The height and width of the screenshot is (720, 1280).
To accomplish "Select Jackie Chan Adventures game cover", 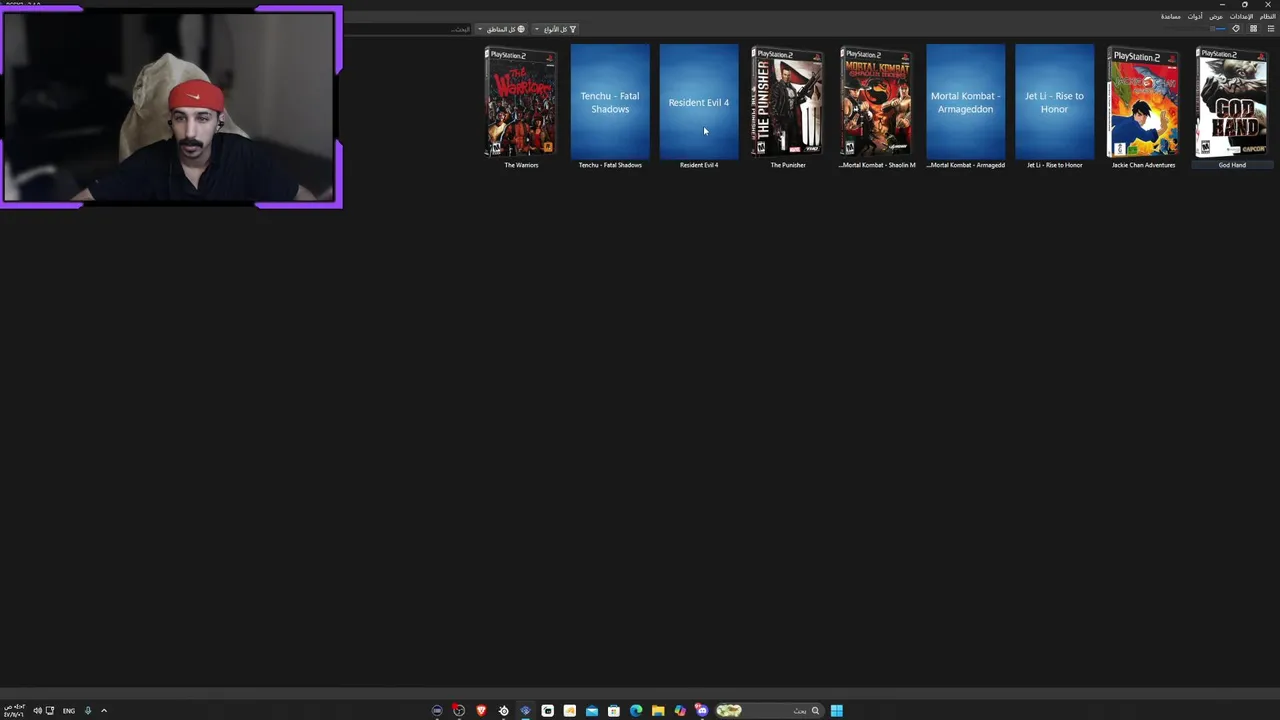I will pyautogui.click(x=1143, y=102).
